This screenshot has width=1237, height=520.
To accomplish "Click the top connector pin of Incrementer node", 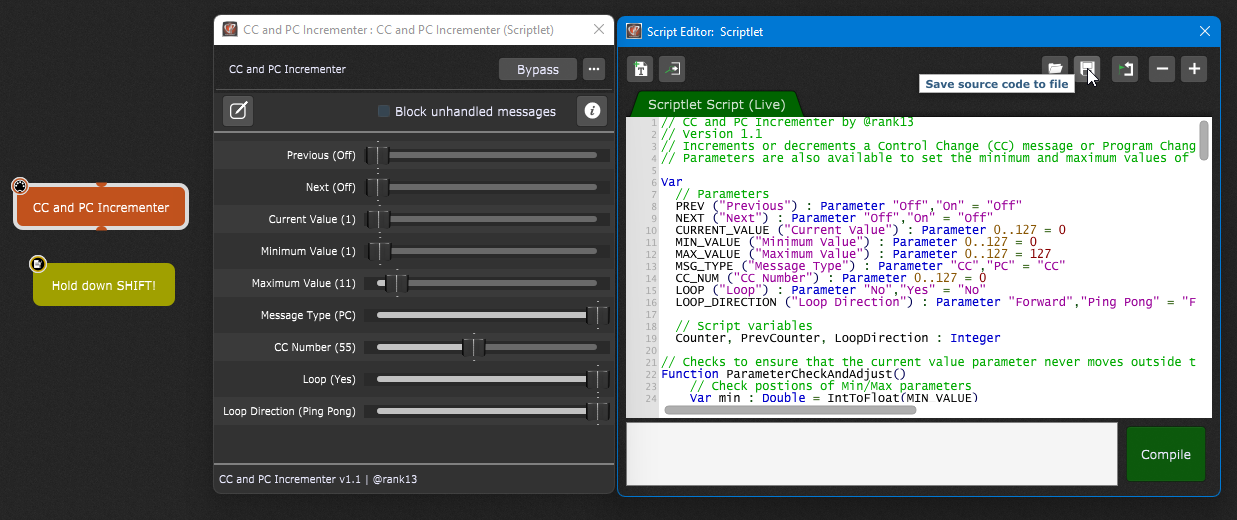I will [x=101, y=184].
